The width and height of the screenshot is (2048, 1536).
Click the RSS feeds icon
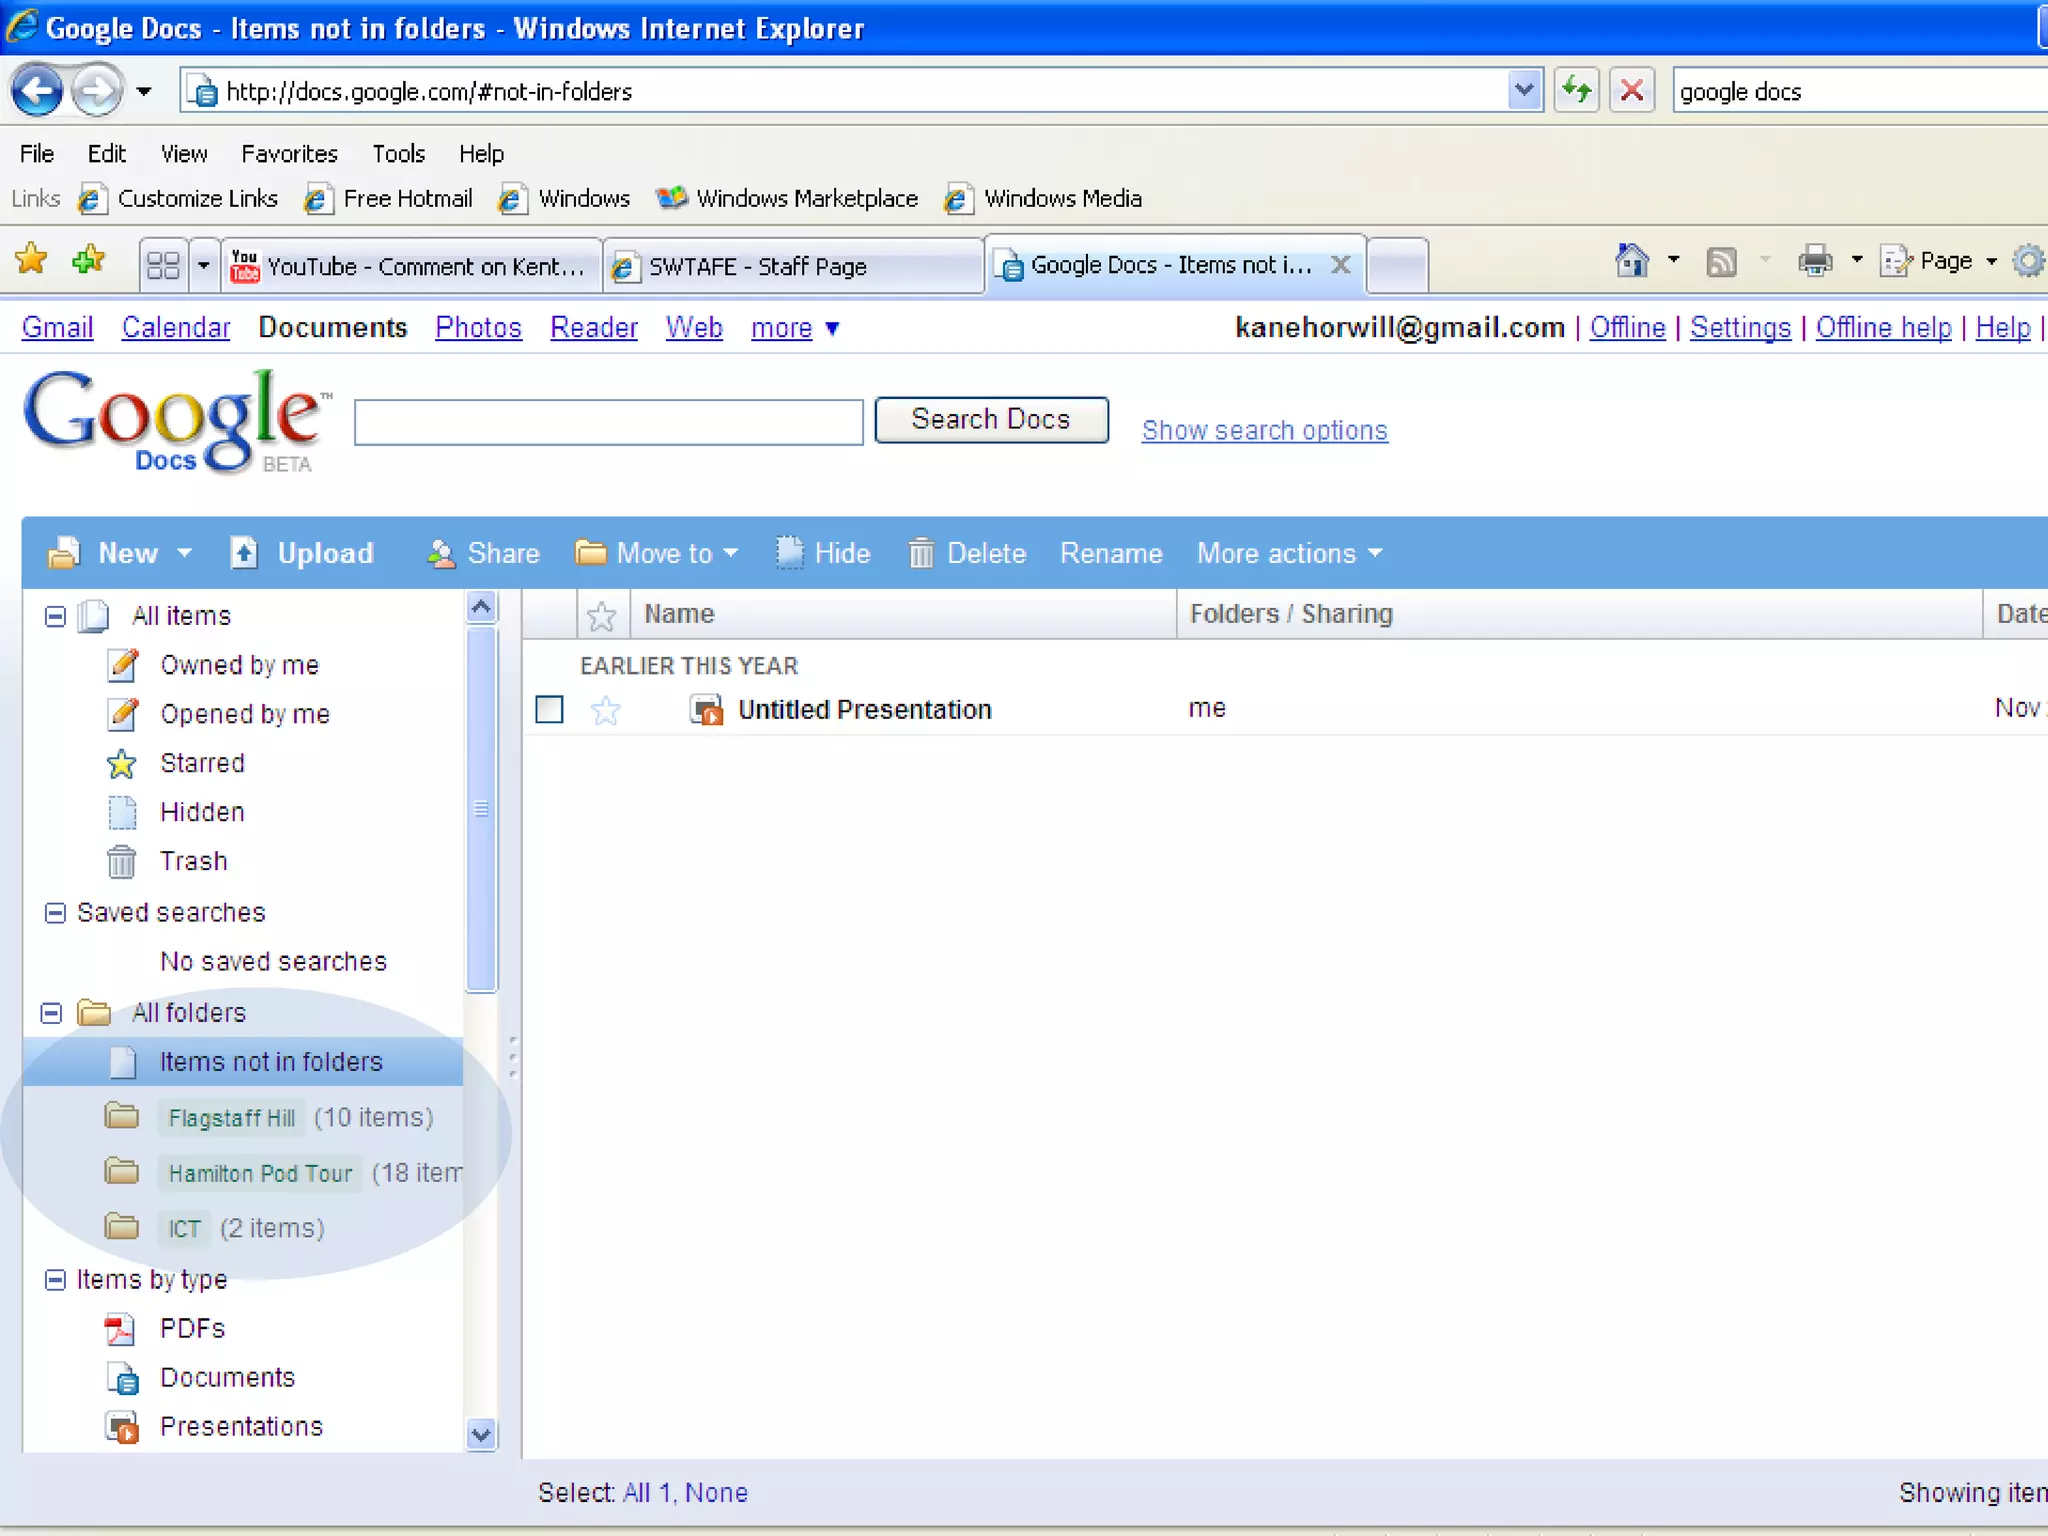point(1721,262)
